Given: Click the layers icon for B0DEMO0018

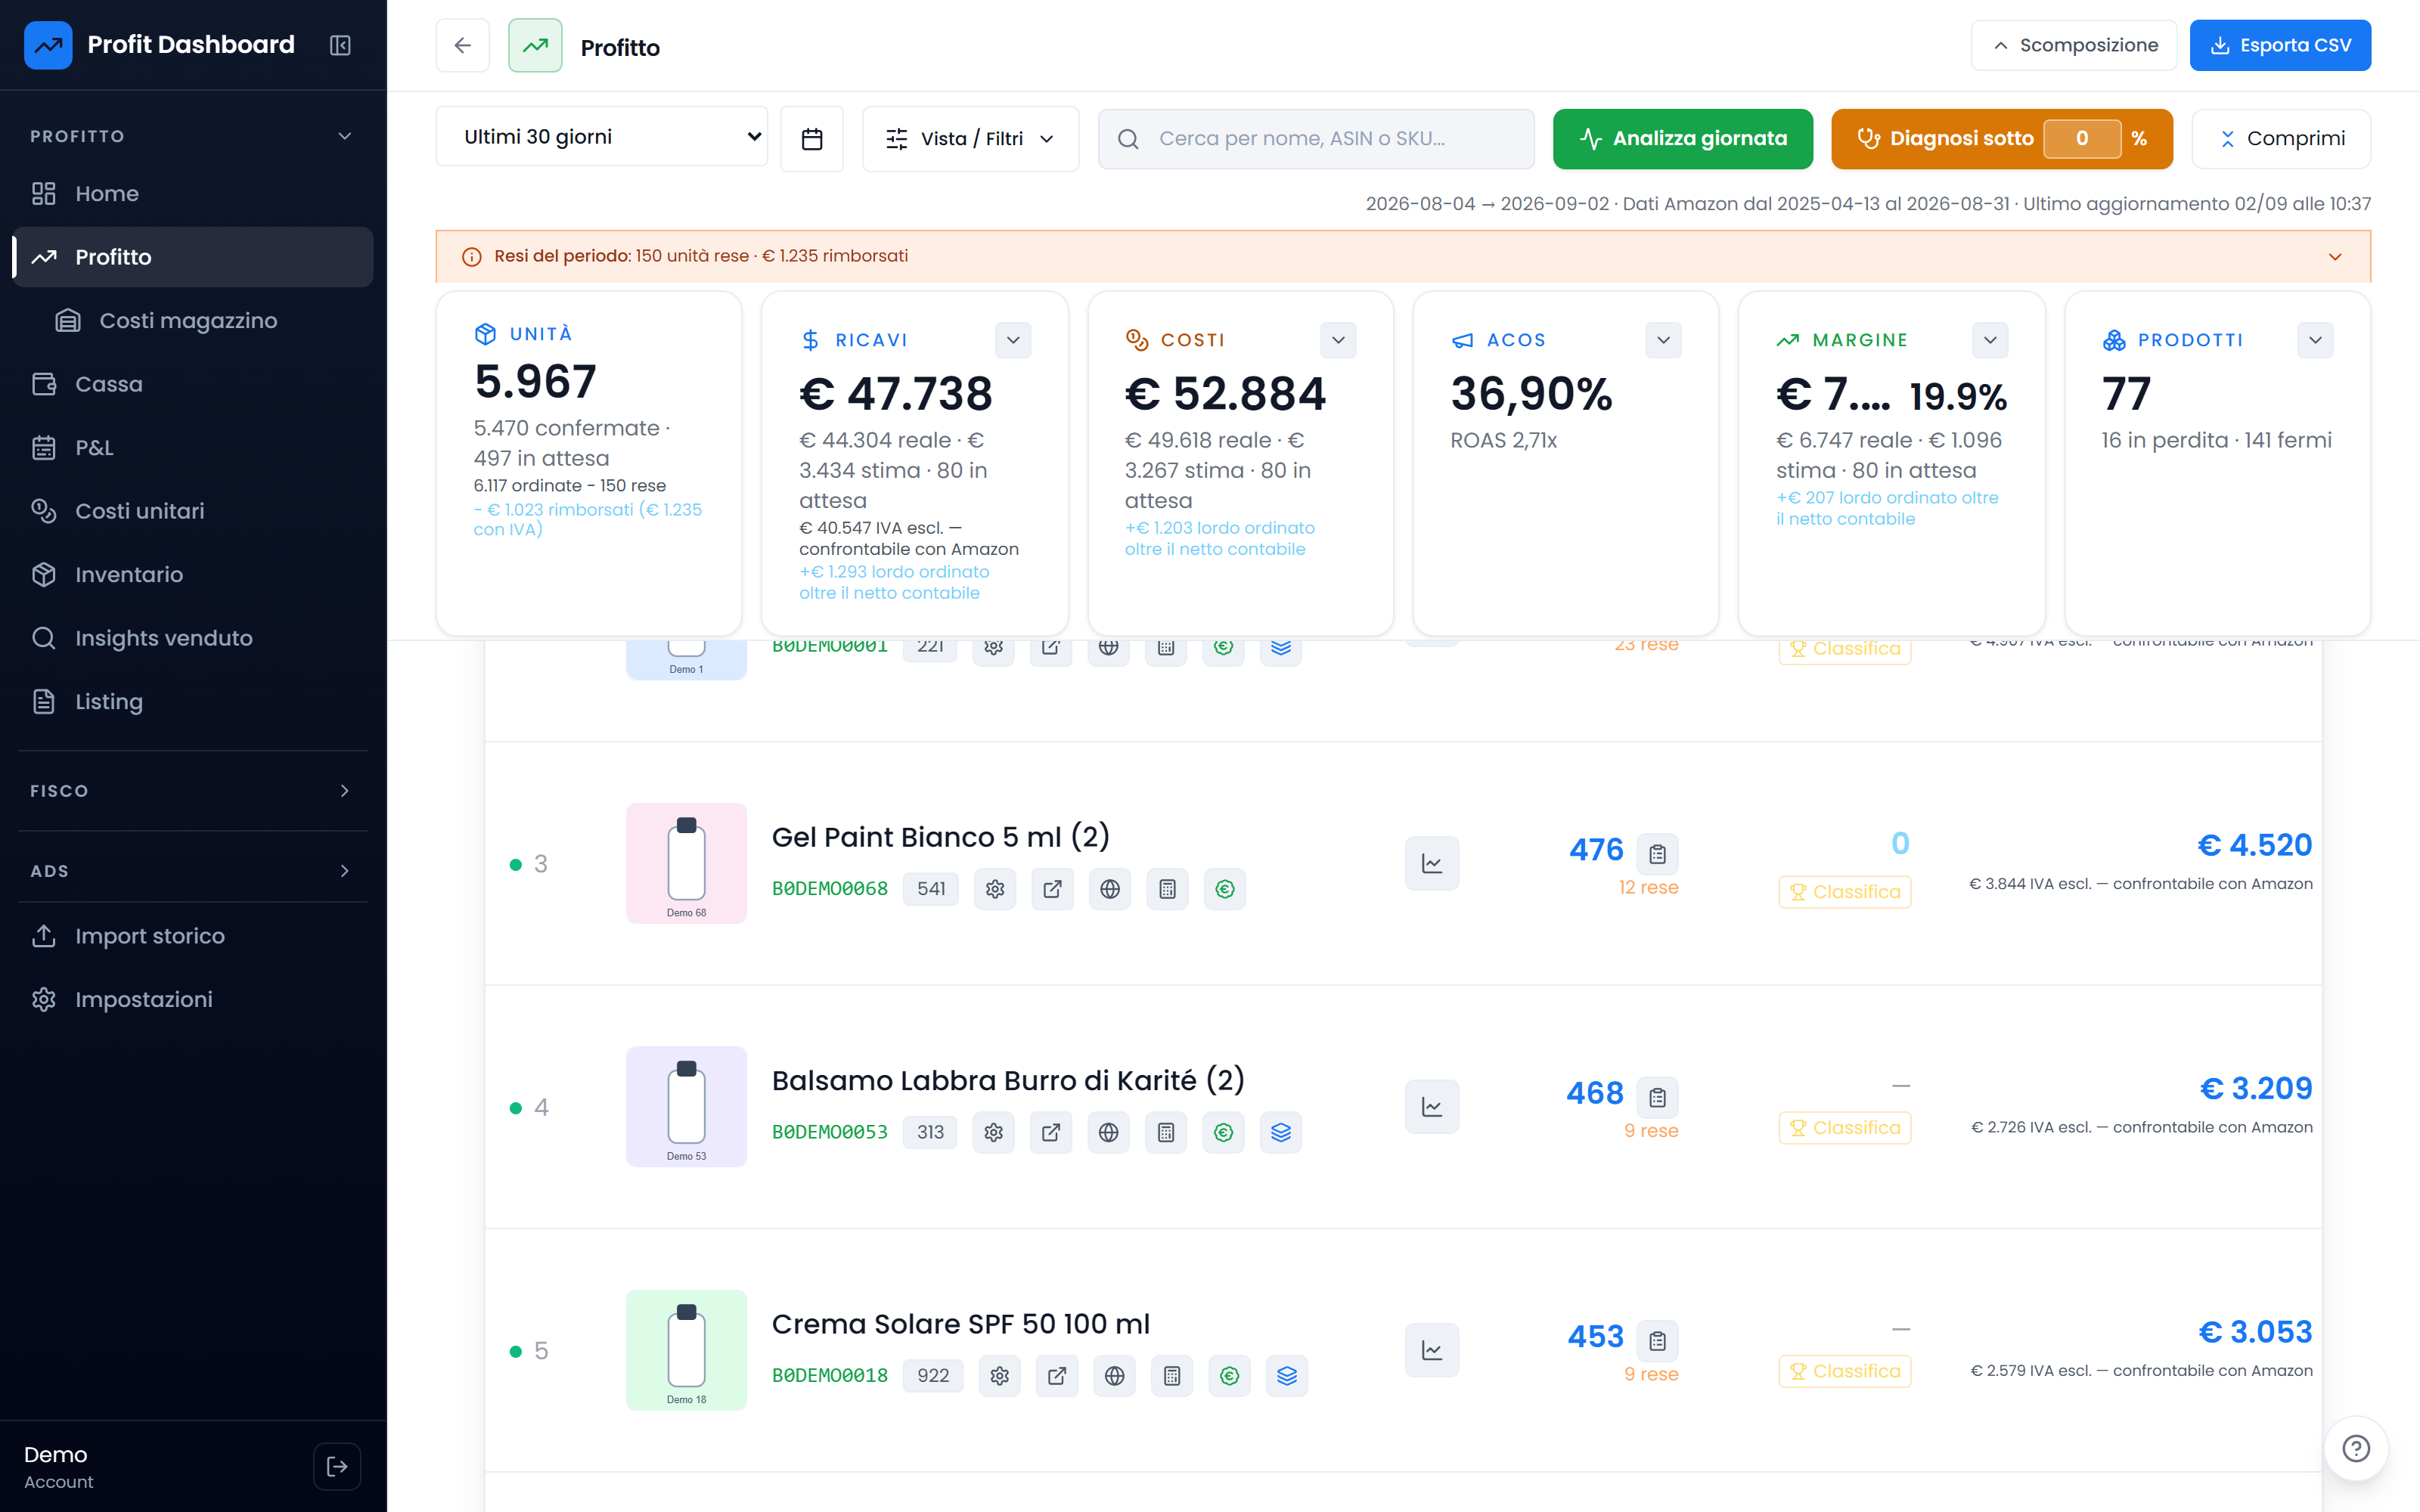Looking at the screenshot, I should 1287,1376.
